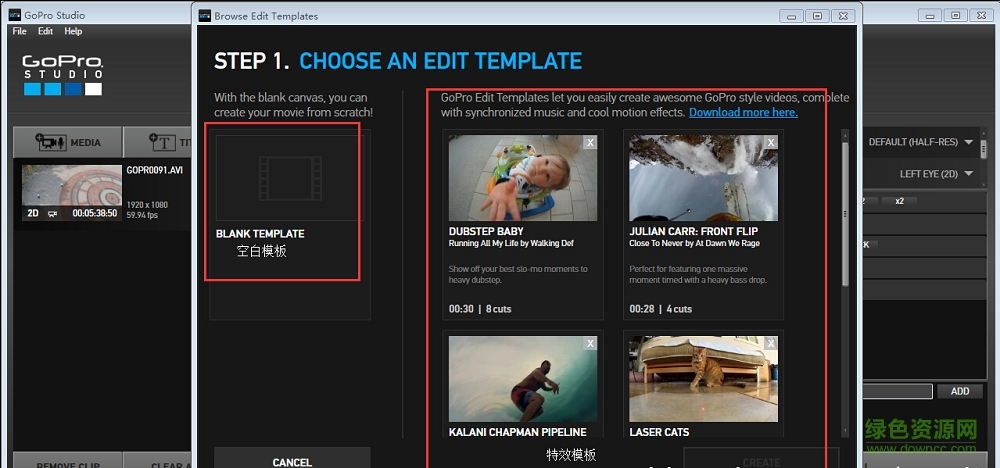Click the GoPro Studio logo
The height and width of the screenshot is (468, 1000).
click(x=63, y=75)
